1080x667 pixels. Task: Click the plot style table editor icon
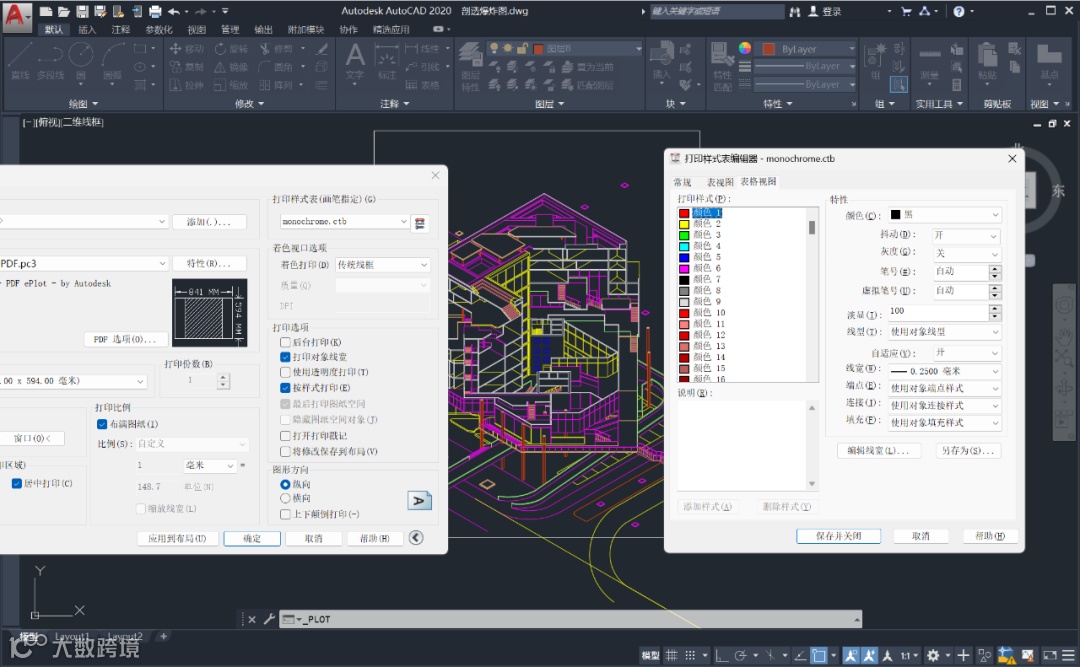click(x=421, y=222)
